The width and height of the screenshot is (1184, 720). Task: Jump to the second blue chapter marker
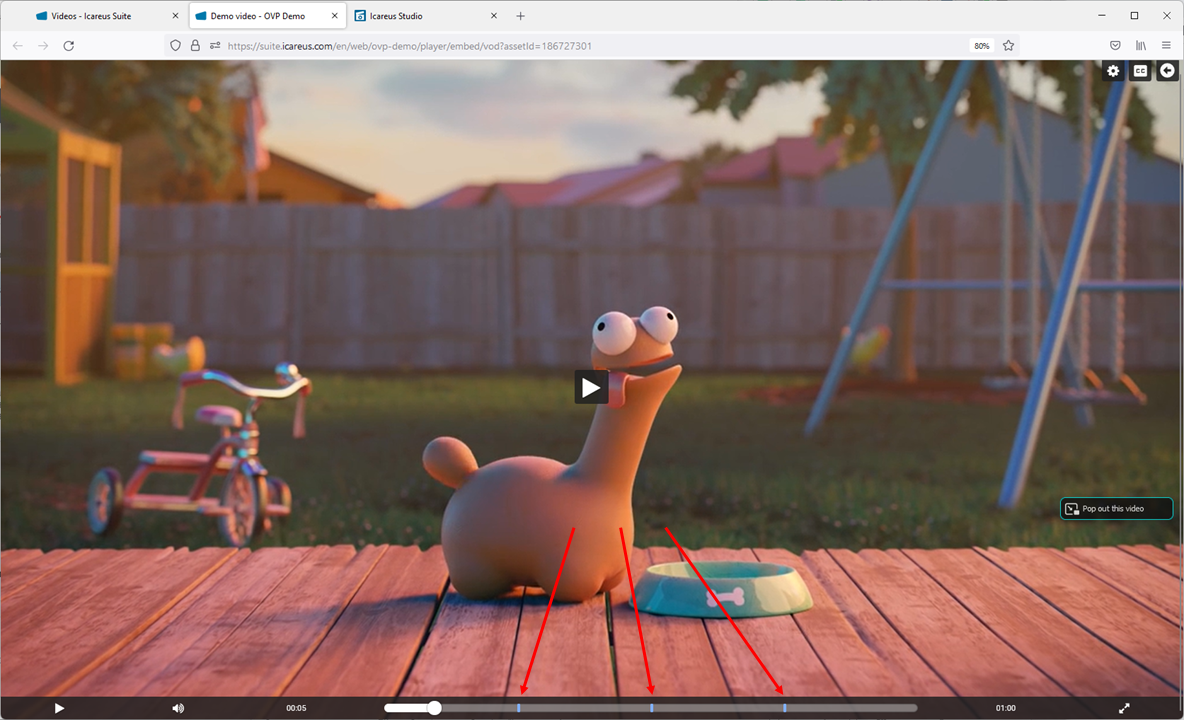point(652,708)
